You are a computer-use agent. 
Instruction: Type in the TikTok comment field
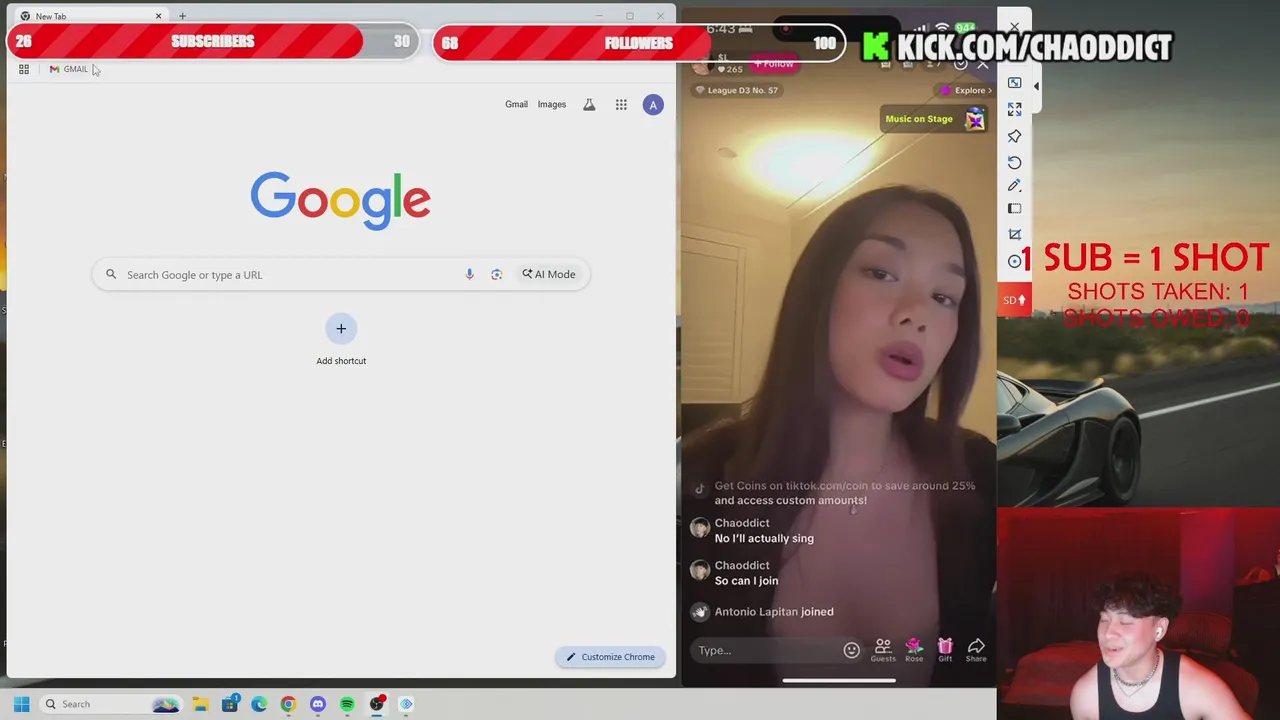(766, 650)
